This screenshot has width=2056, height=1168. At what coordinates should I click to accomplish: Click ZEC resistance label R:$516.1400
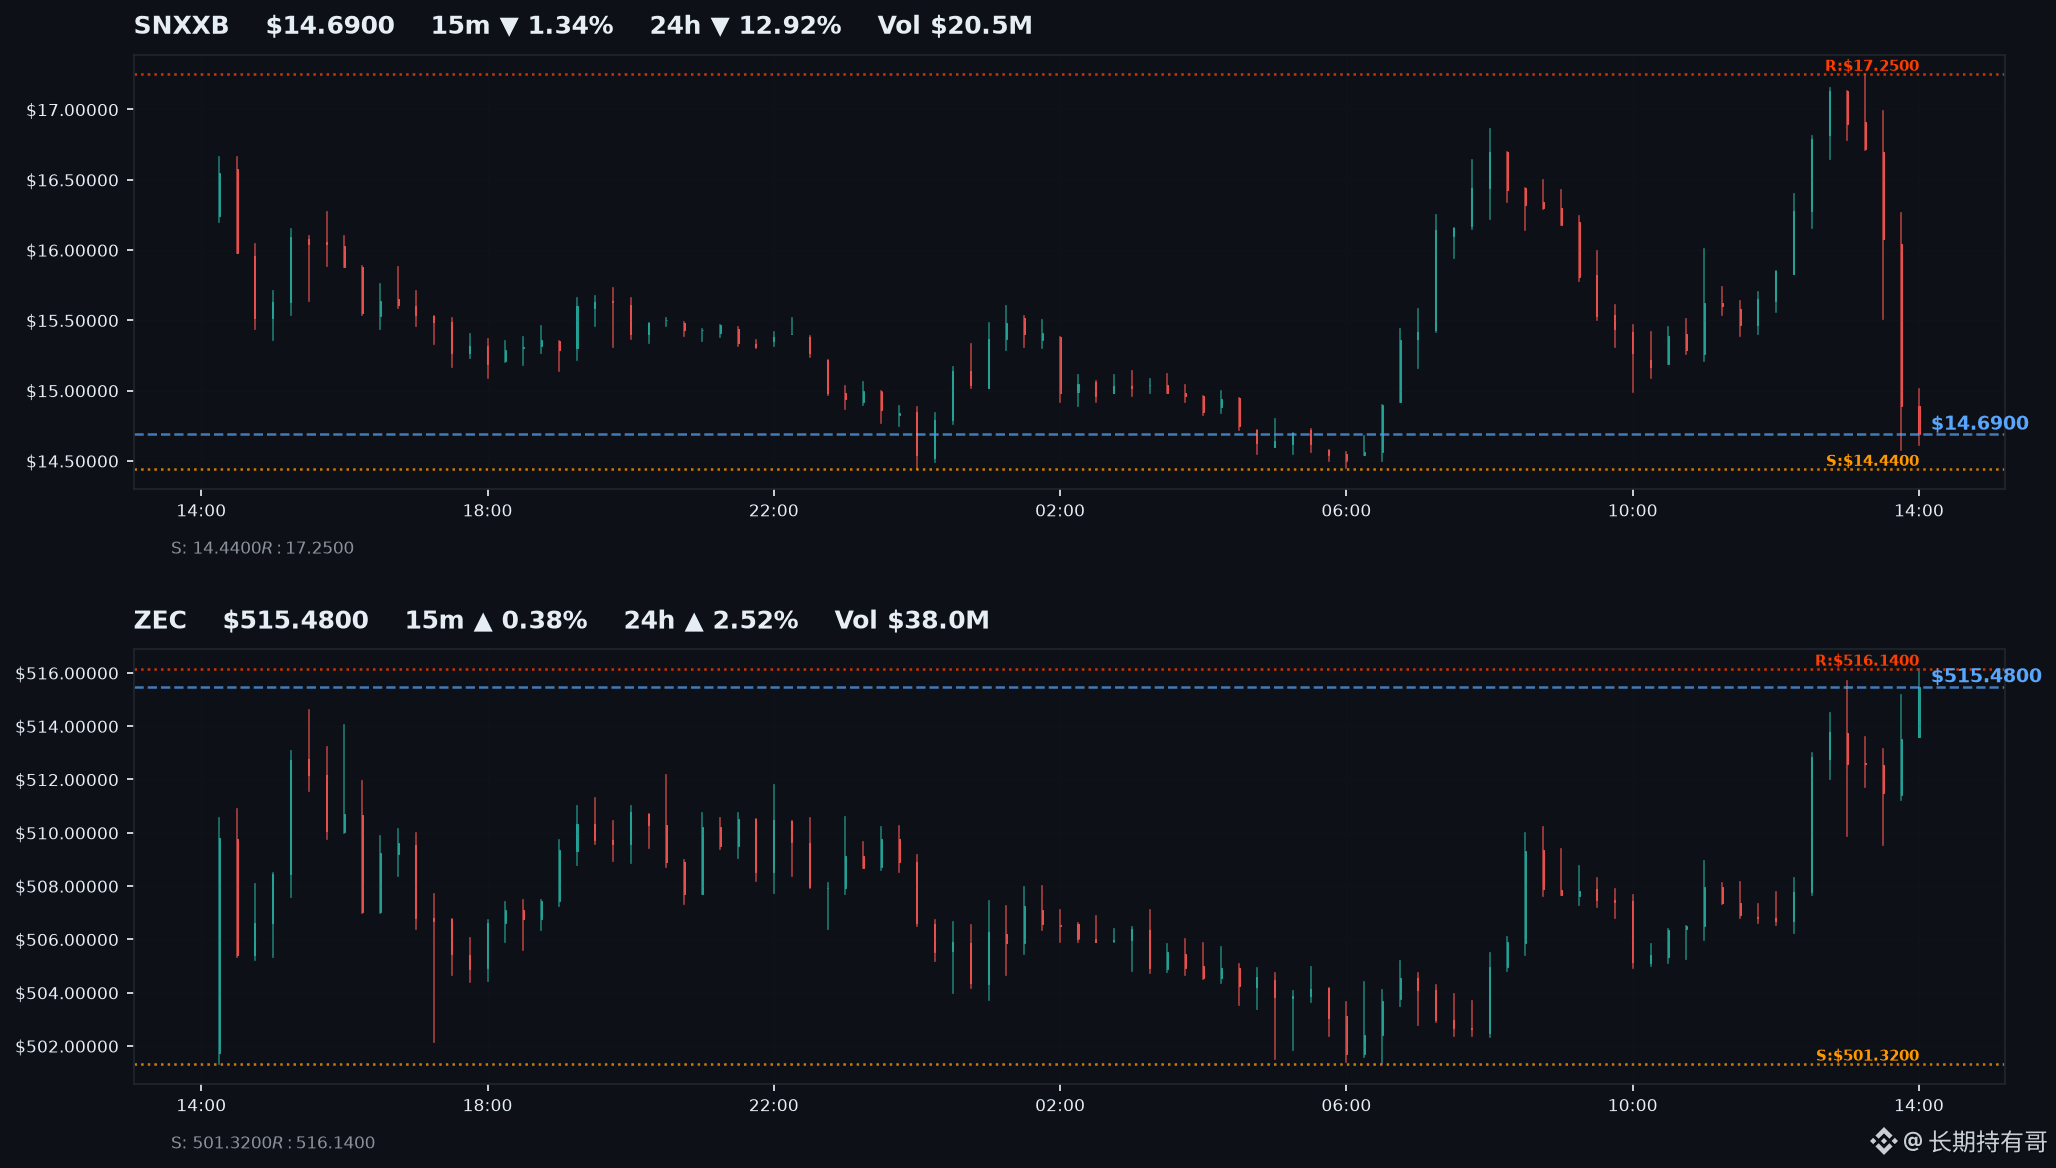pos(1867,661)
